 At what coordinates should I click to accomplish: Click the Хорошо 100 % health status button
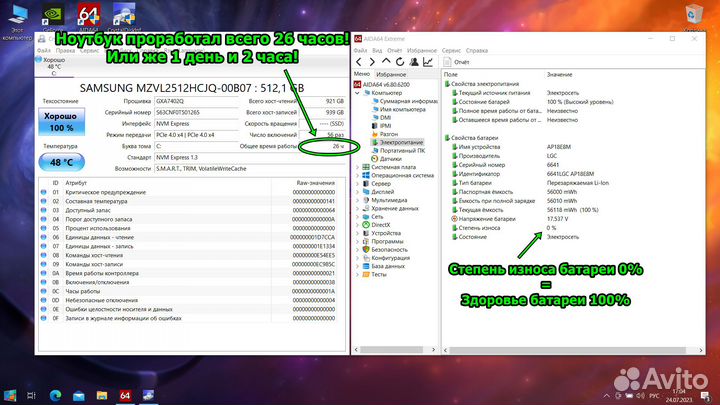(x=62, y=122)
